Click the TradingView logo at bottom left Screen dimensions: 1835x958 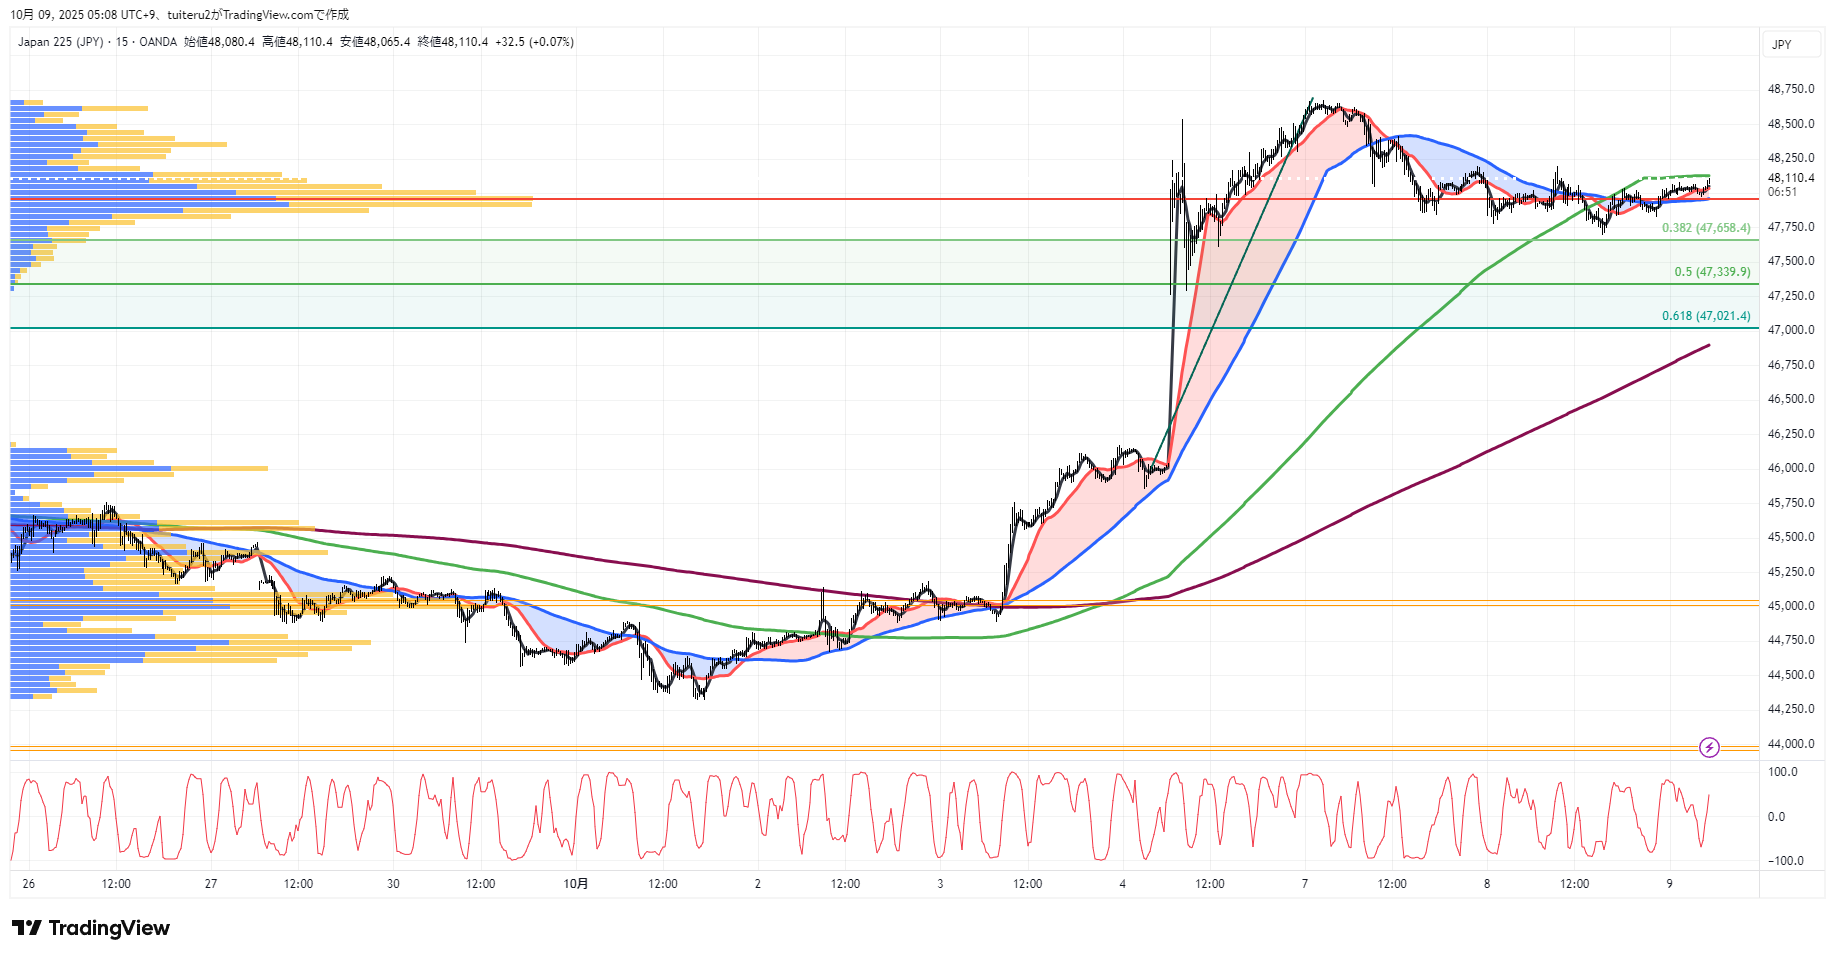91,928
